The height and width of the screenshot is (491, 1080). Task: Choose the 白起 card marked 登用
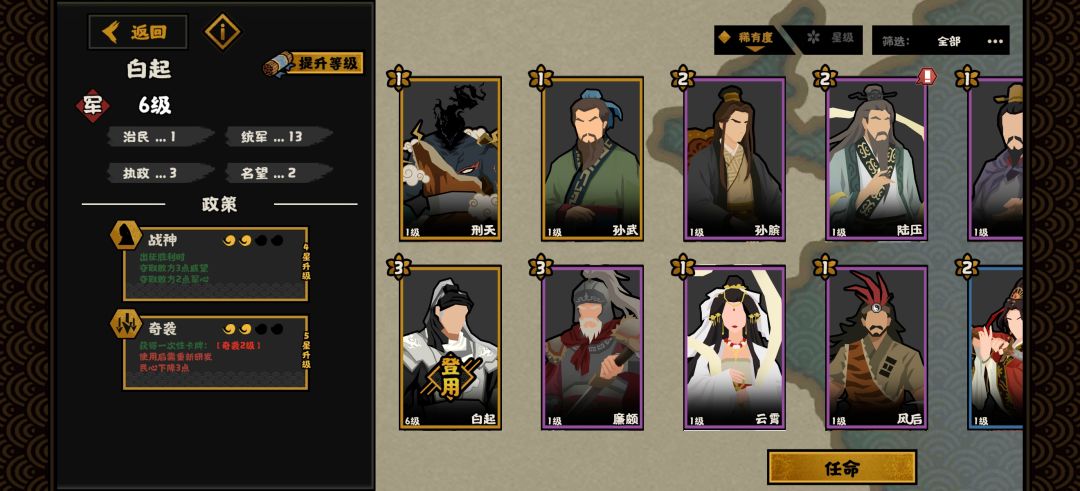(450, 348)
